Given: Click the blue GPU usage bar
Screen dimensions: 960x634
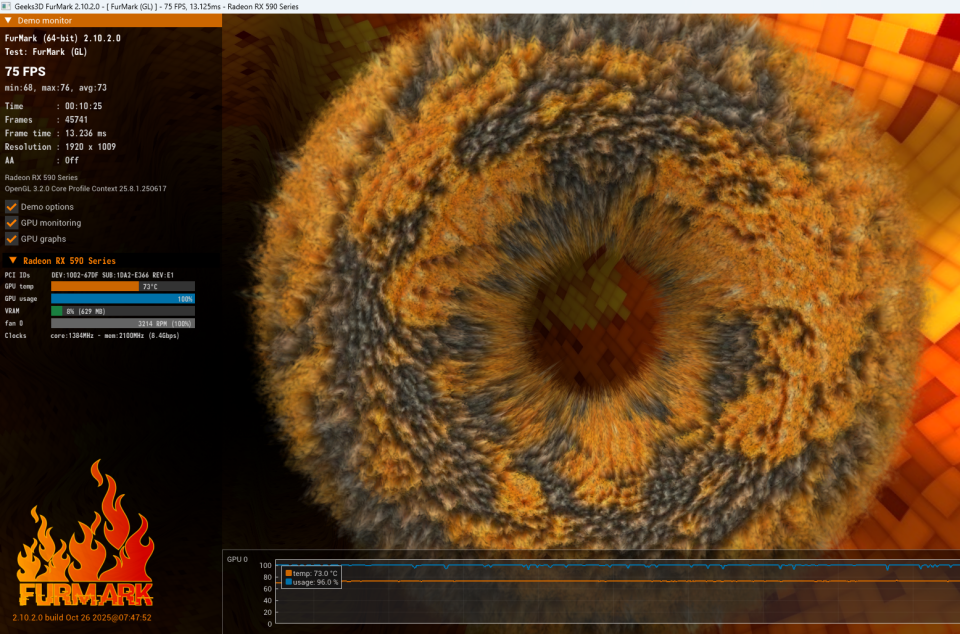Looking at the screenshot, I should tap(122, 299).
